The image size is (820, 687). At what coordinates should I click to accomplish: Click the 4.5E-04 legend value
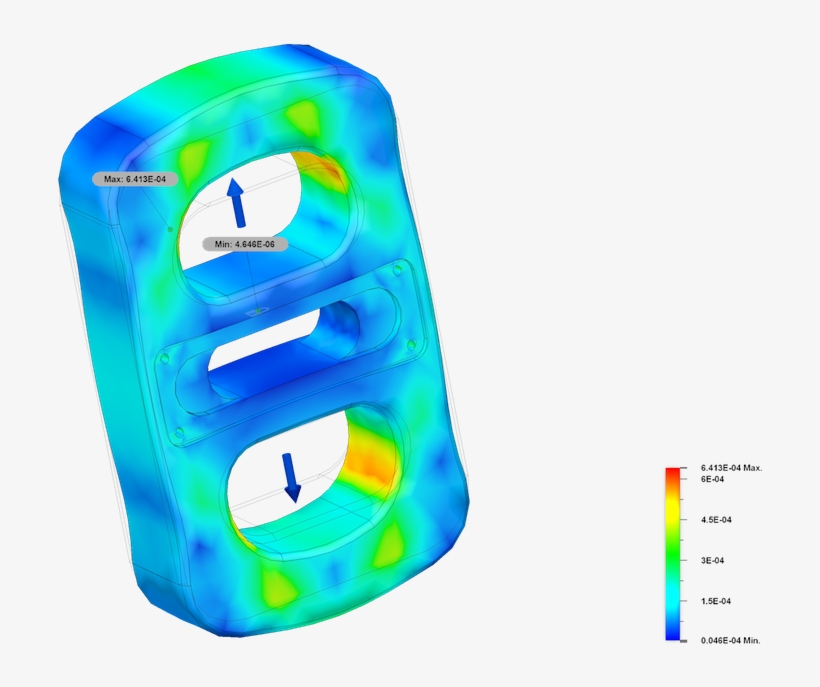718,520
